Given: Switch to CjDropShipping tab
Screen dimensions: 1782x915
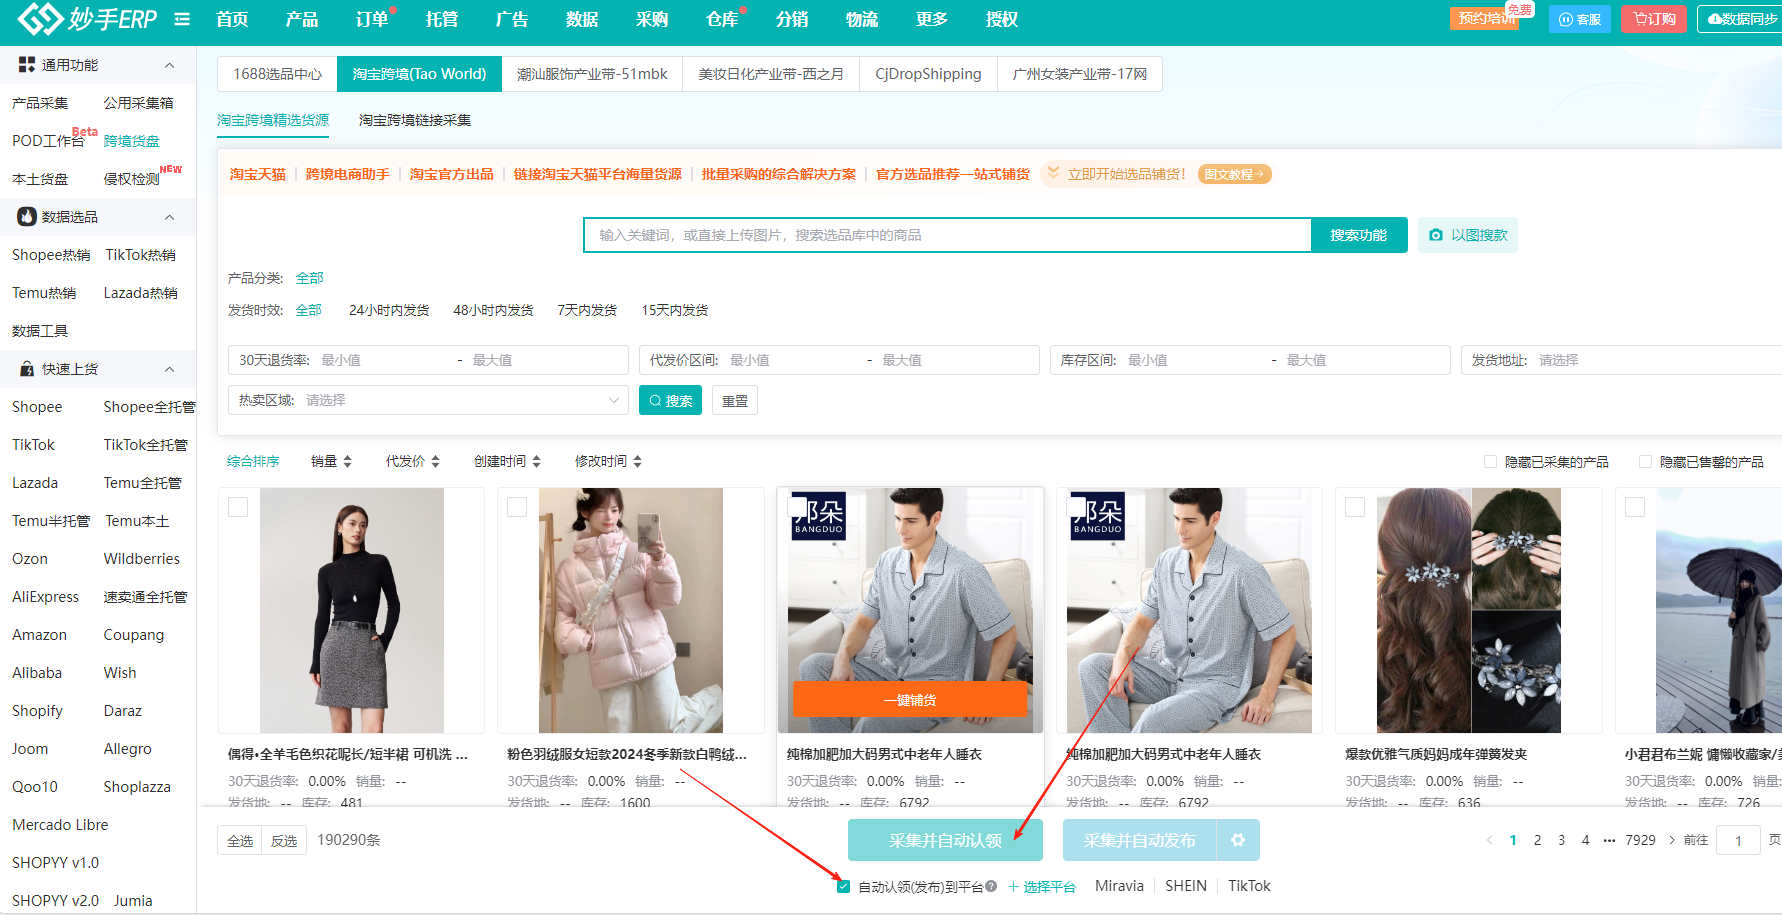Looking at the screenshot, I should (x=928, y=74).
